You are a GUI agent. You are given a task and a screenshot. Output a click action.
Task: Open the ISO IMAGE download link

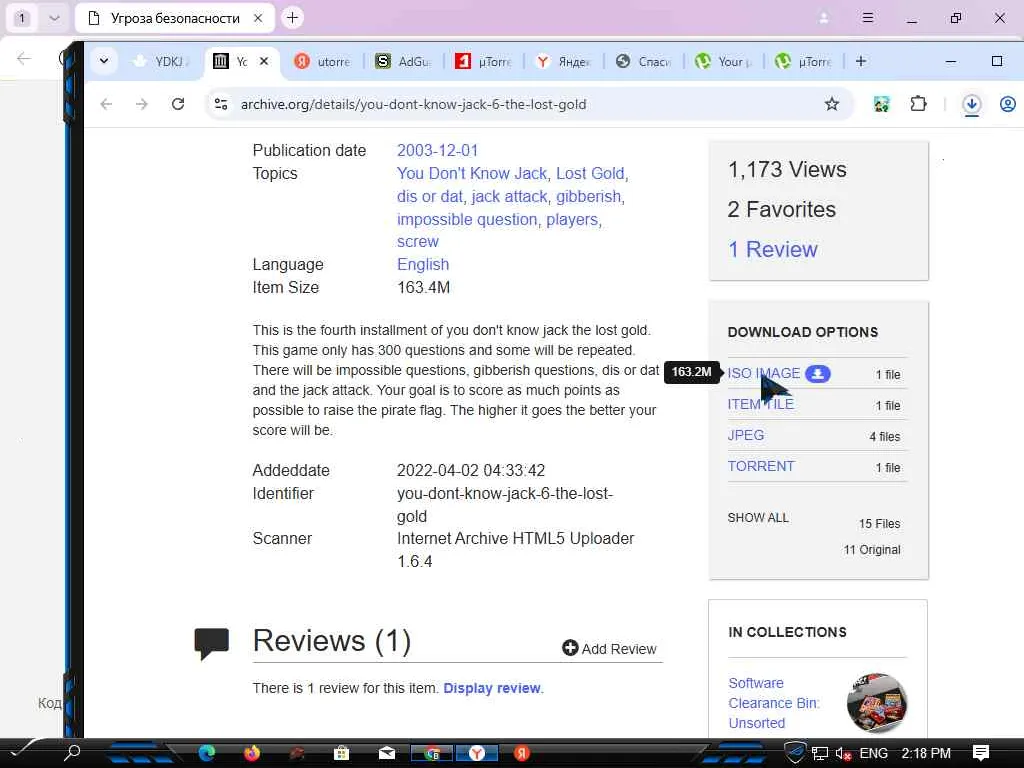point(763,373)
